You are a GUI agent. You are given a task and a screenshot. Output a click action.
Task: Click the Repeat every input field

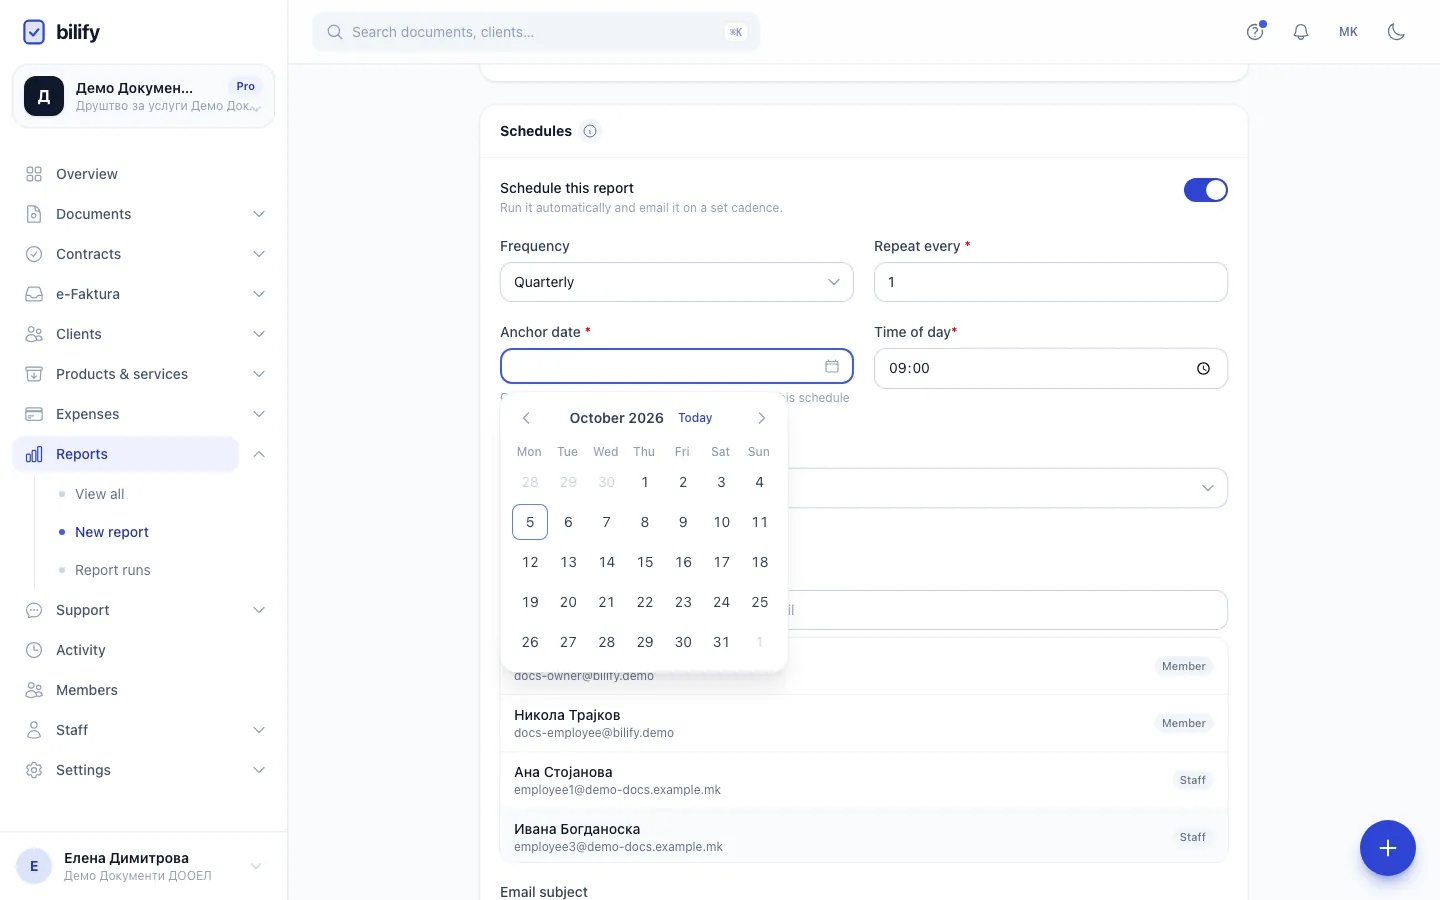tap(1051, 282)
